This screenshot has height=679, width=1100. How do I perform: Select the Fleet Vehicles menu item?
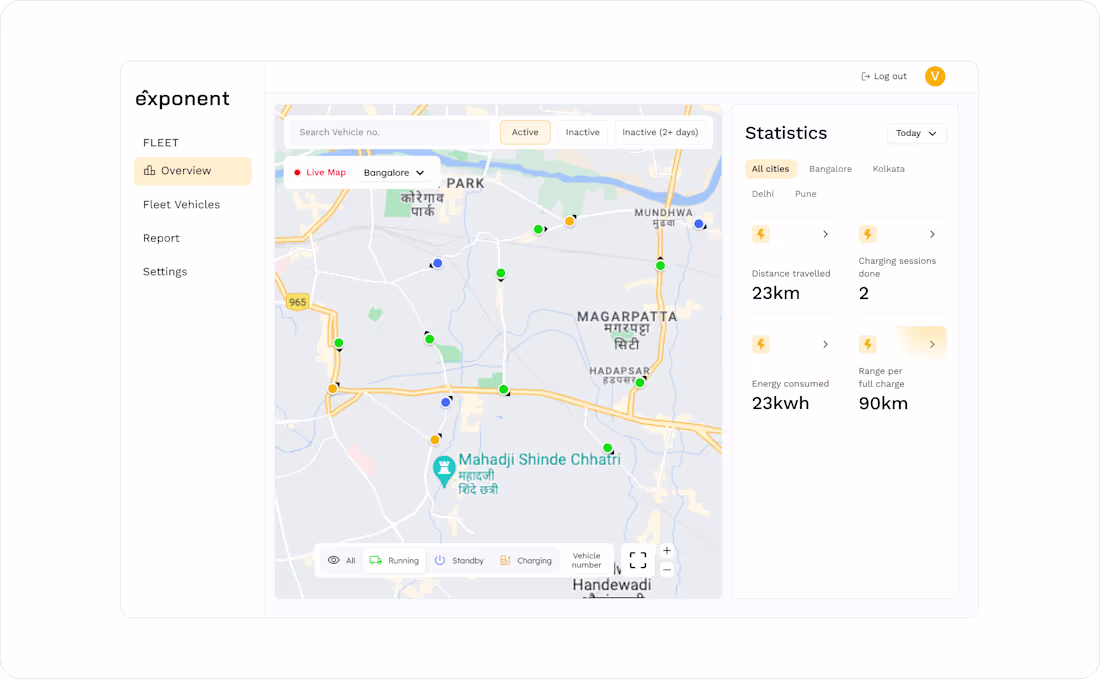pyautogui.click(x=181, y=204)
